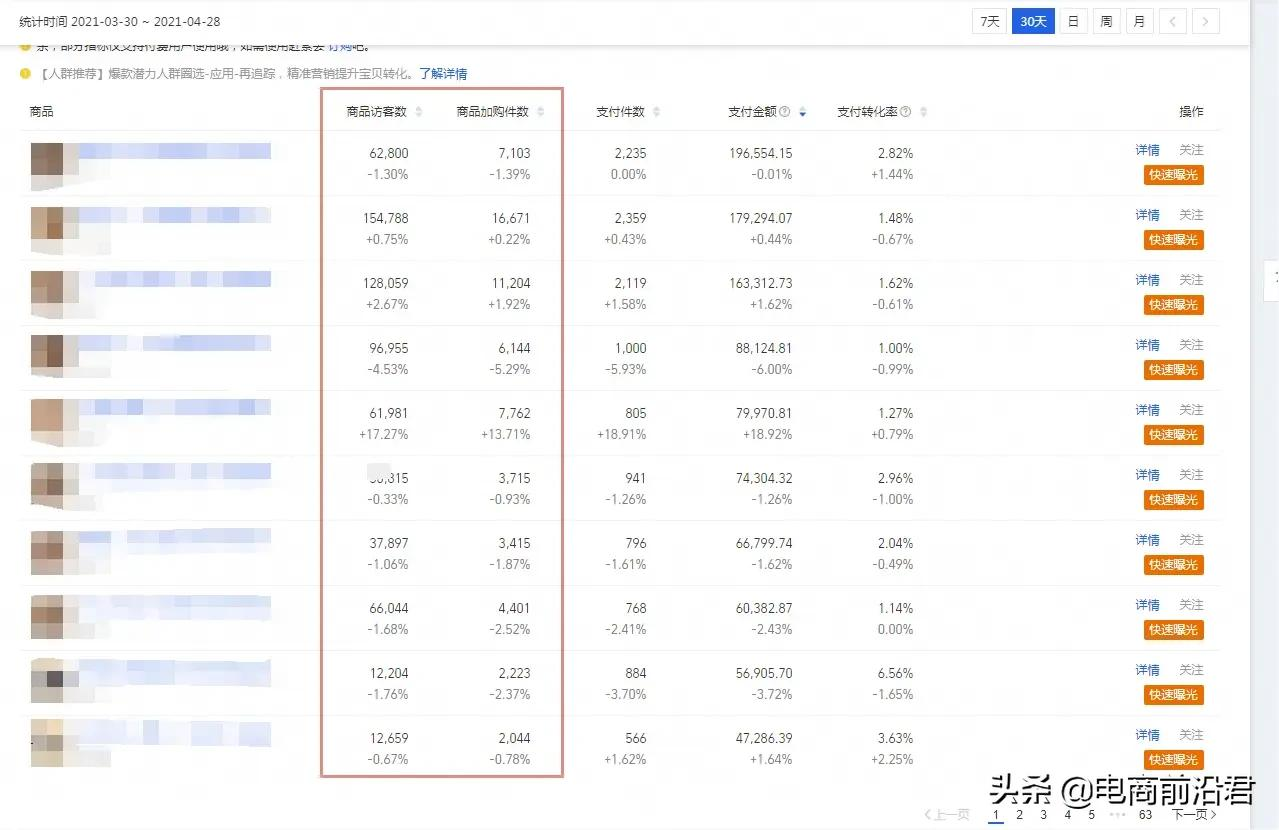Click 快速曝光 on the first product row
1279x830 pixels.
(1173, 174)
